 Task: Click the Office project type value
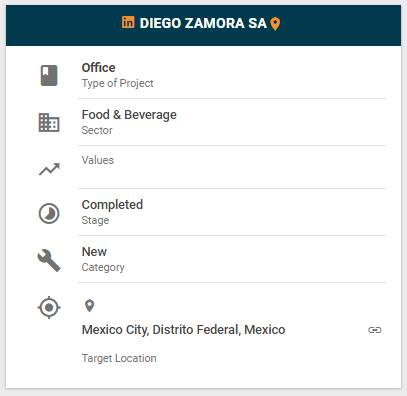[x=99, y=68]
